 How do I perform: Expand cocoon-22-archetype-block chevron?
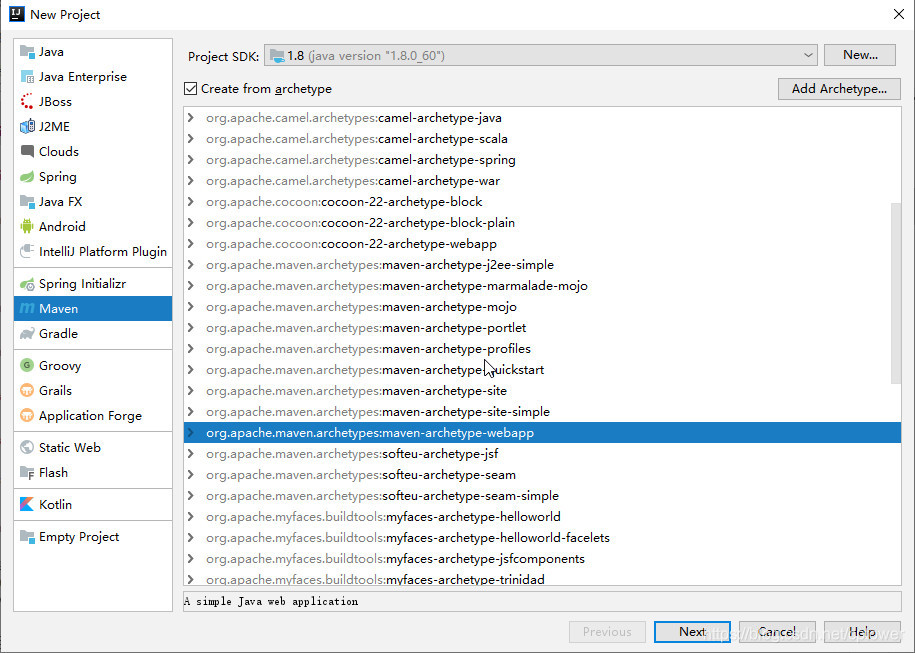[x=191, y=202]
